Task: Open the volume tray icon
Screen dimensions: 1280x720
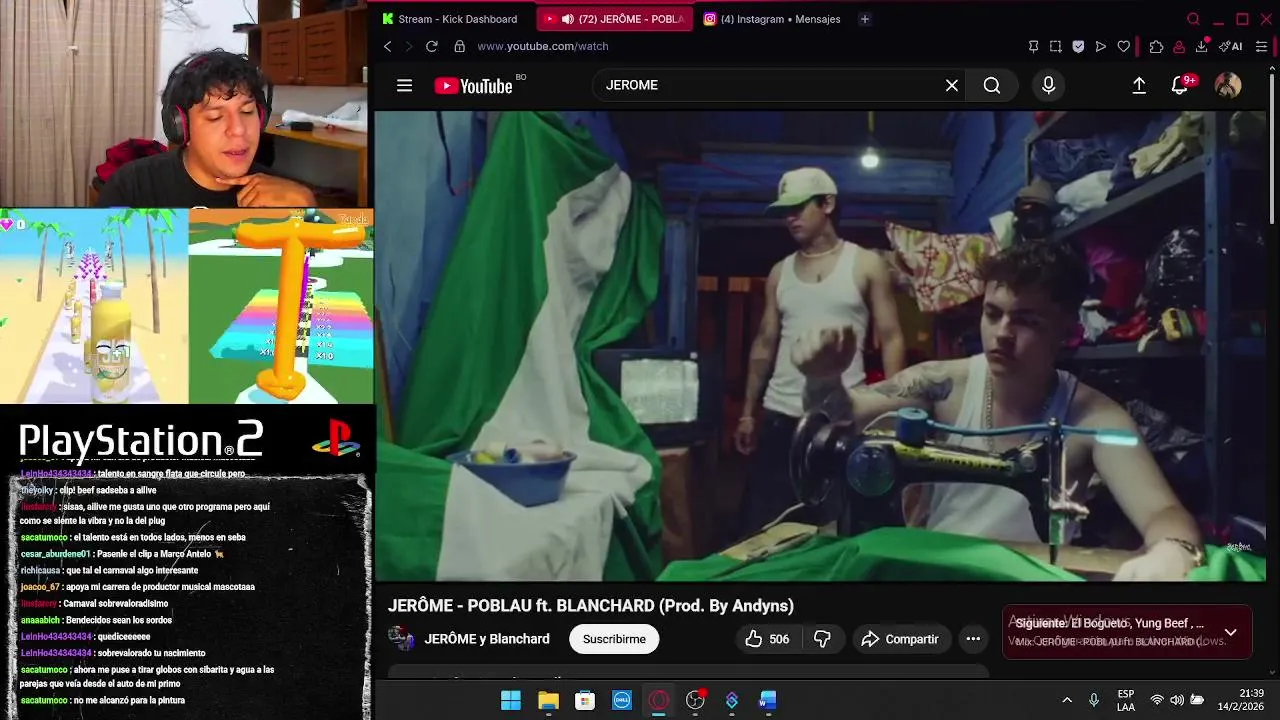Action: 1177,700
